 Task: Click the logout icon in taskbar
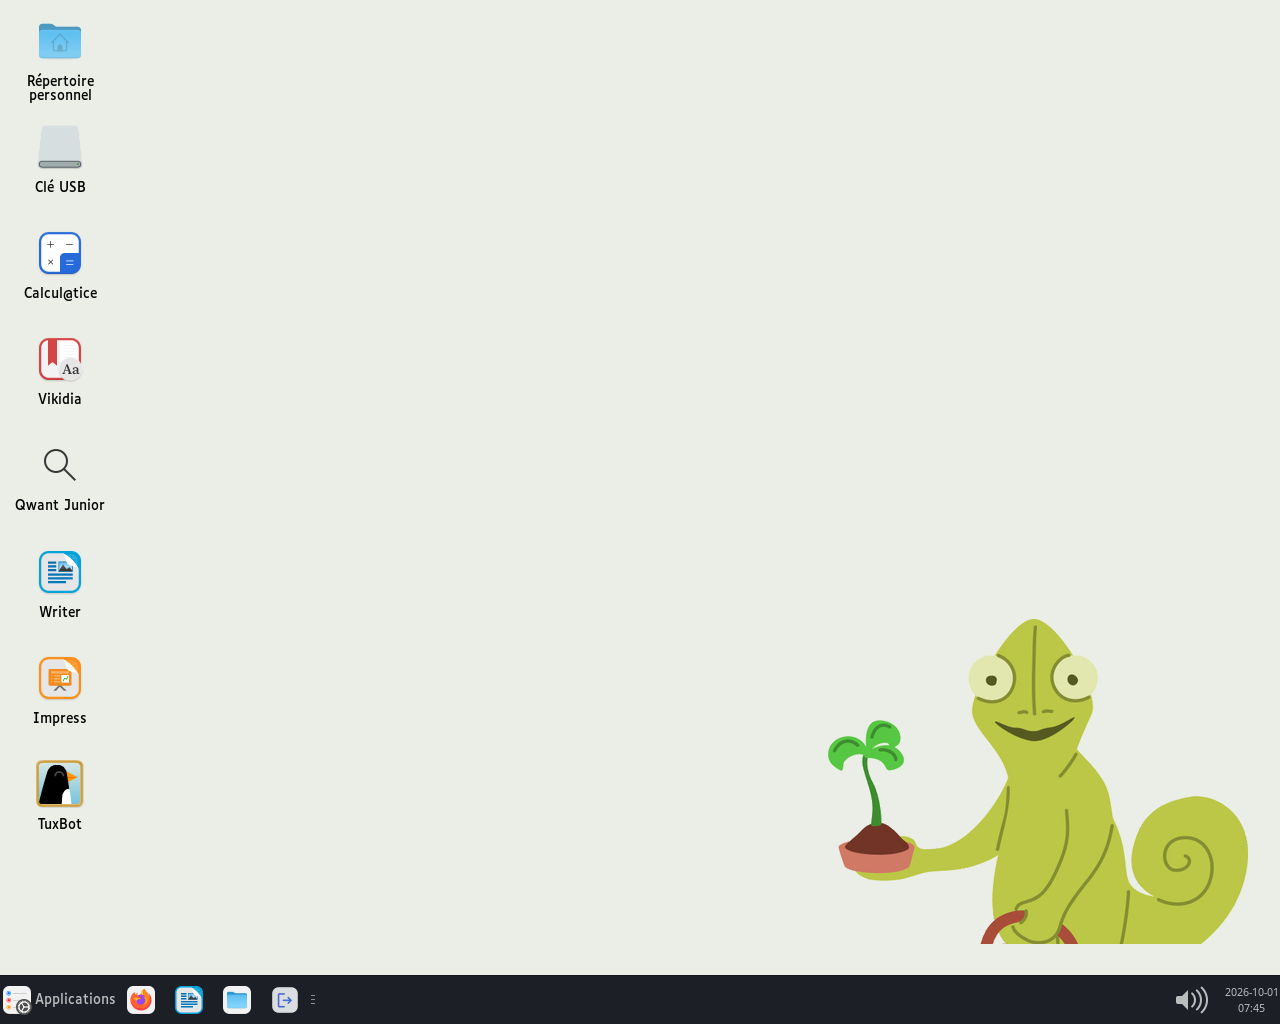(285, 1000)
